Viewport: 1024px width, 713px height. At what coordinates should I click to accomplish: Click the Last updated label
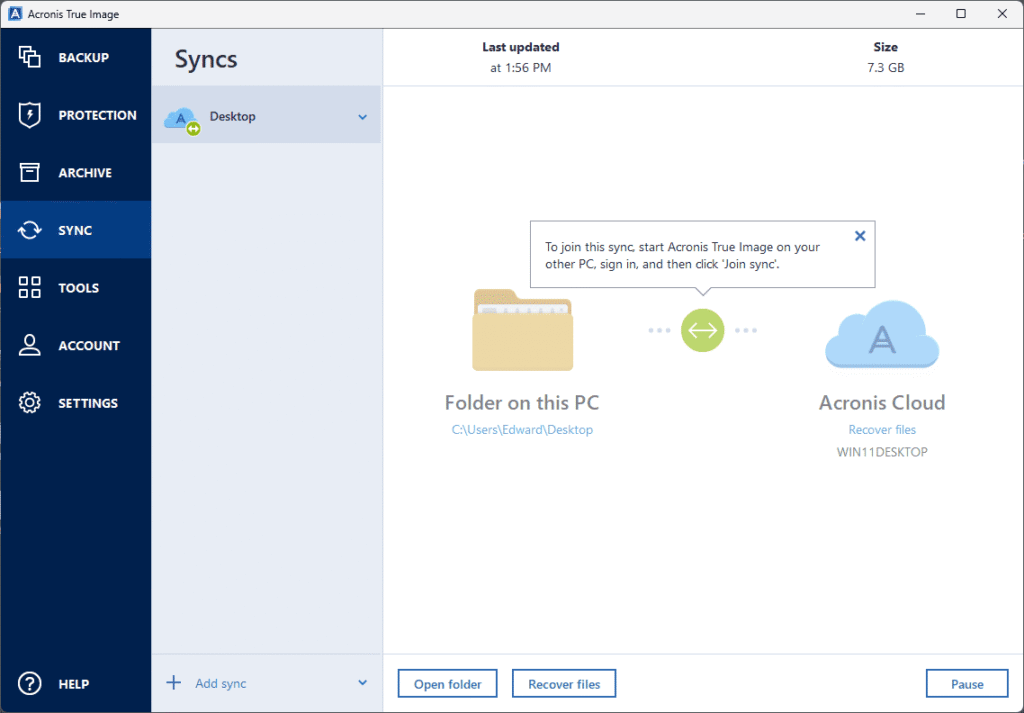[x=520, y=47]
